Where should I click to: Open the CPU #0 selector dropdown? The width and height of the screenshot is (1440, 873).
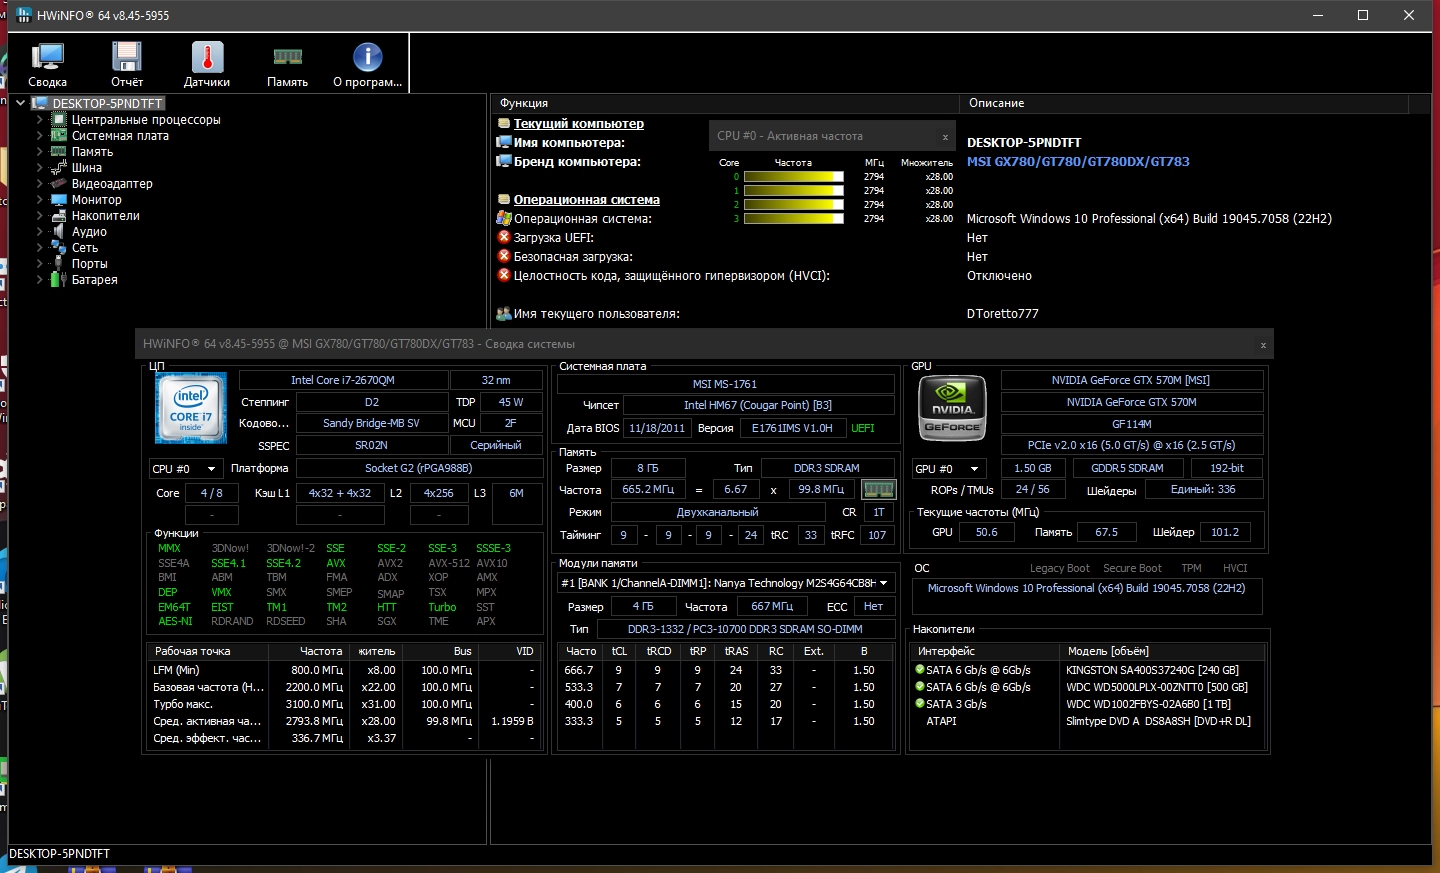[185, 469]
